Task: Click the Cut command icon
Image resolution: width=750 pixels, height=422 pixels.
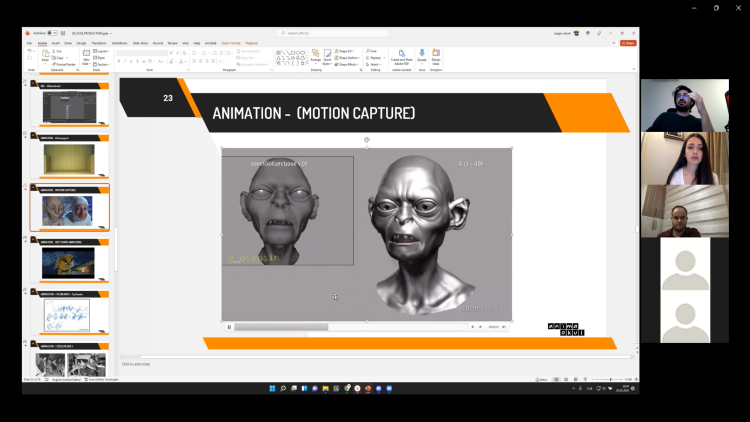Action: coord(54,51)
